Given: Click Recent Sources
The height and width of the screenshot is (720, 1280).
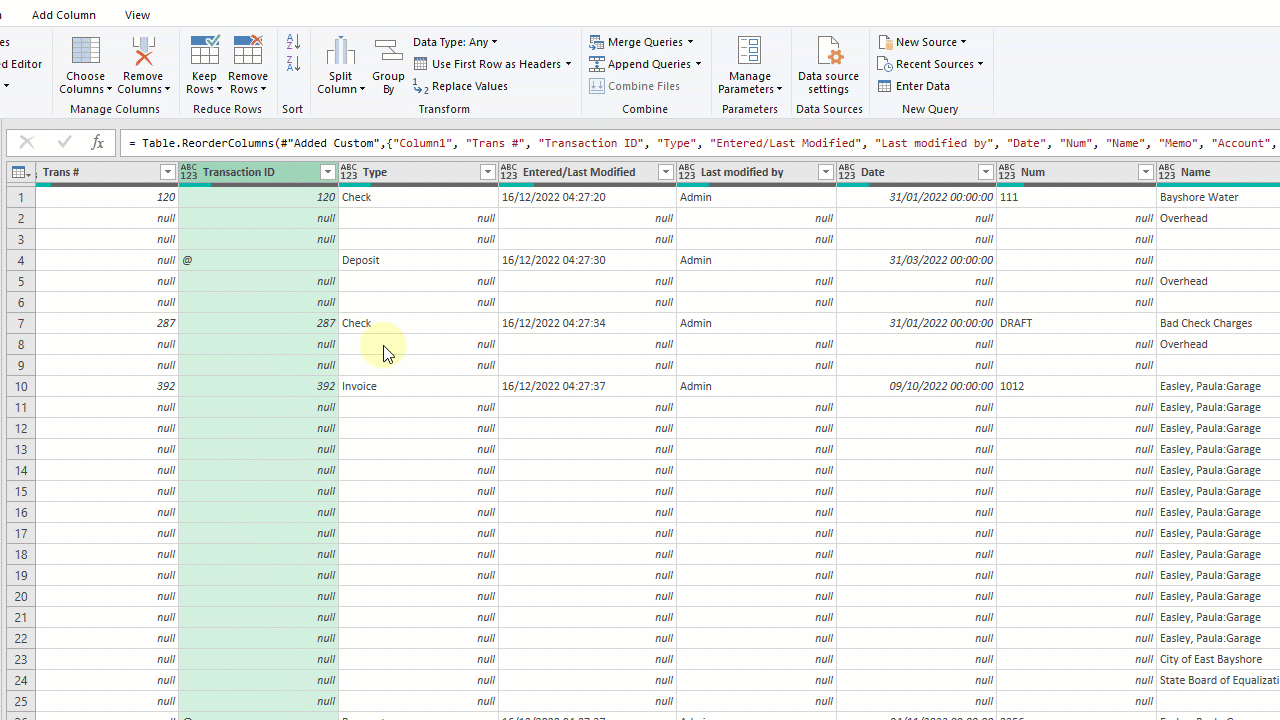Looking at the screenshot, I should [931, 63].
